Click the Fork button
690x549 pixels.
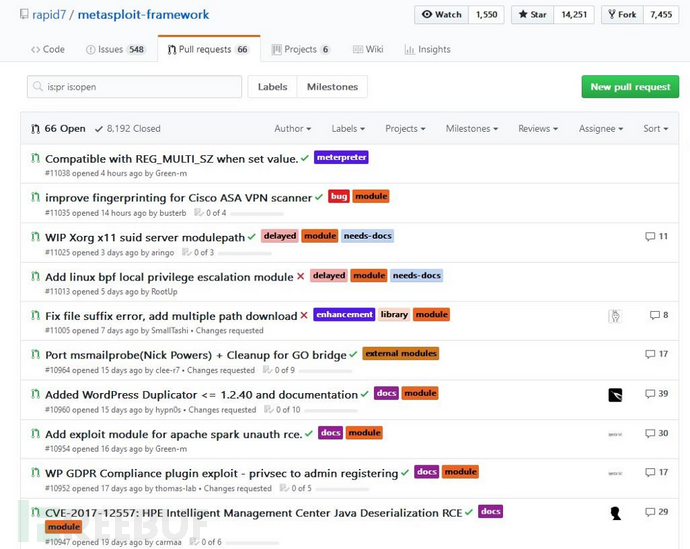click(x=622, y=15)
